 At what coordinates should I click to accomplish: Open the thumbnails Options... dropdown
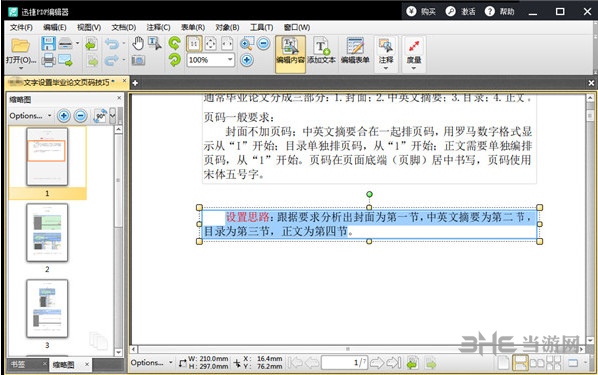point(30,116)
